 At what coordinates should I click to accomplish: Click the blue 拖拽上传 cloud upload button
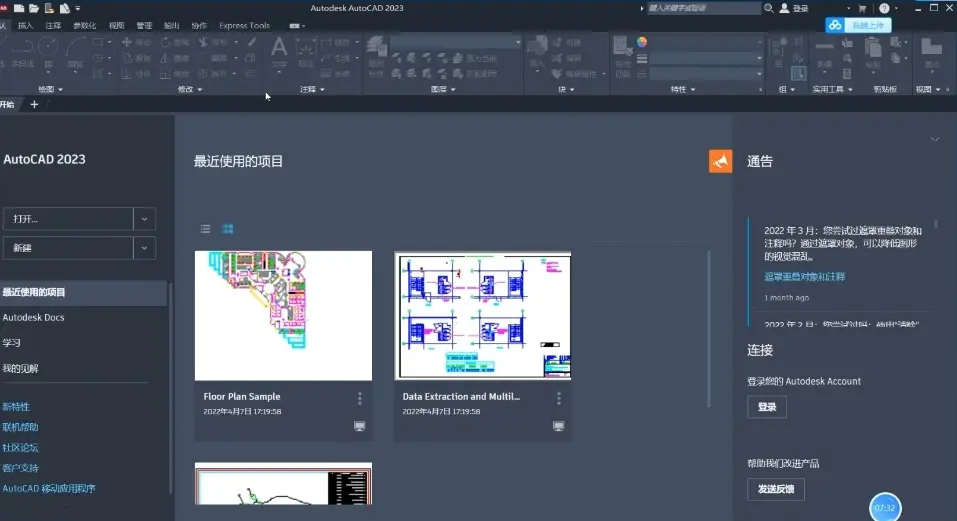click(x=858, y=25)
